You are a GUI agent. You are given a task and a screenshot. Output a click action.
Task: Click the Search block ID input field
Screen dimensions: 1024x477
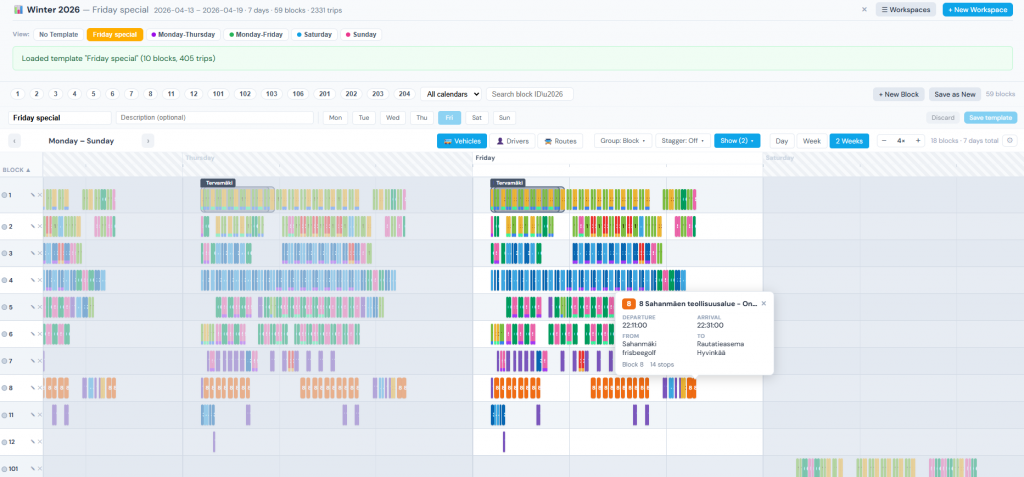pyautogui.click(x=530, y=94)
